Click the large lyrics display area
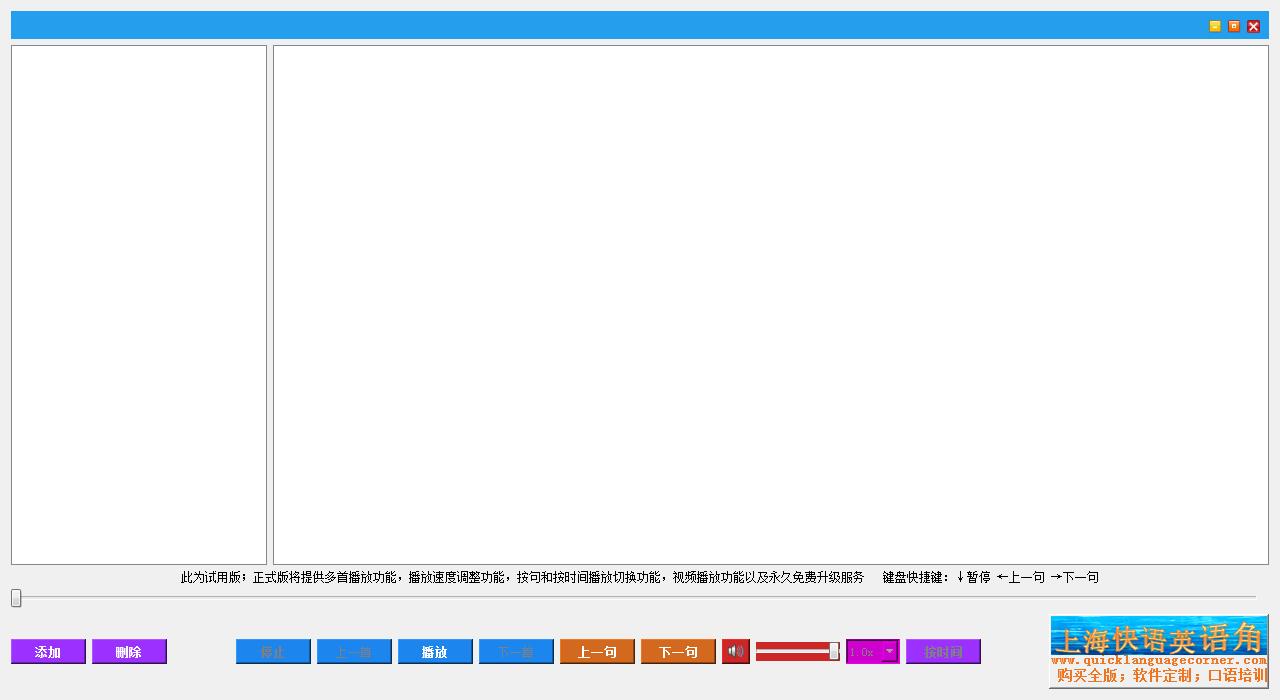 coord(771,305)
